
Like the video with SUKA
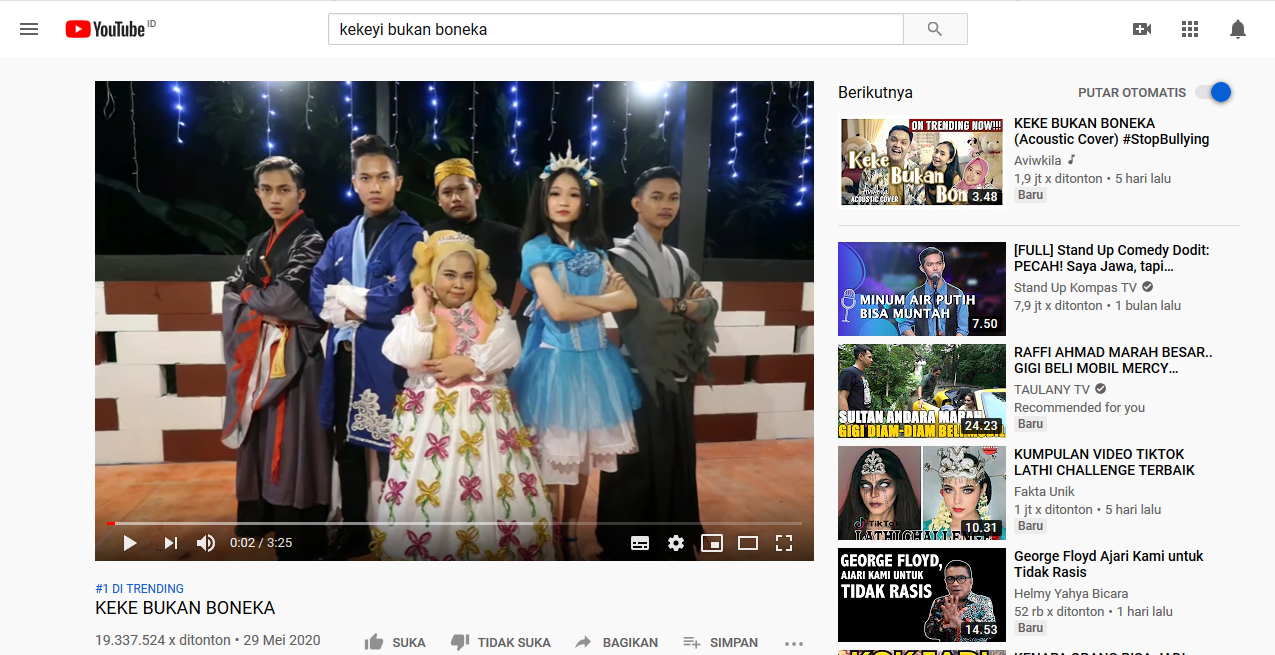395,642
